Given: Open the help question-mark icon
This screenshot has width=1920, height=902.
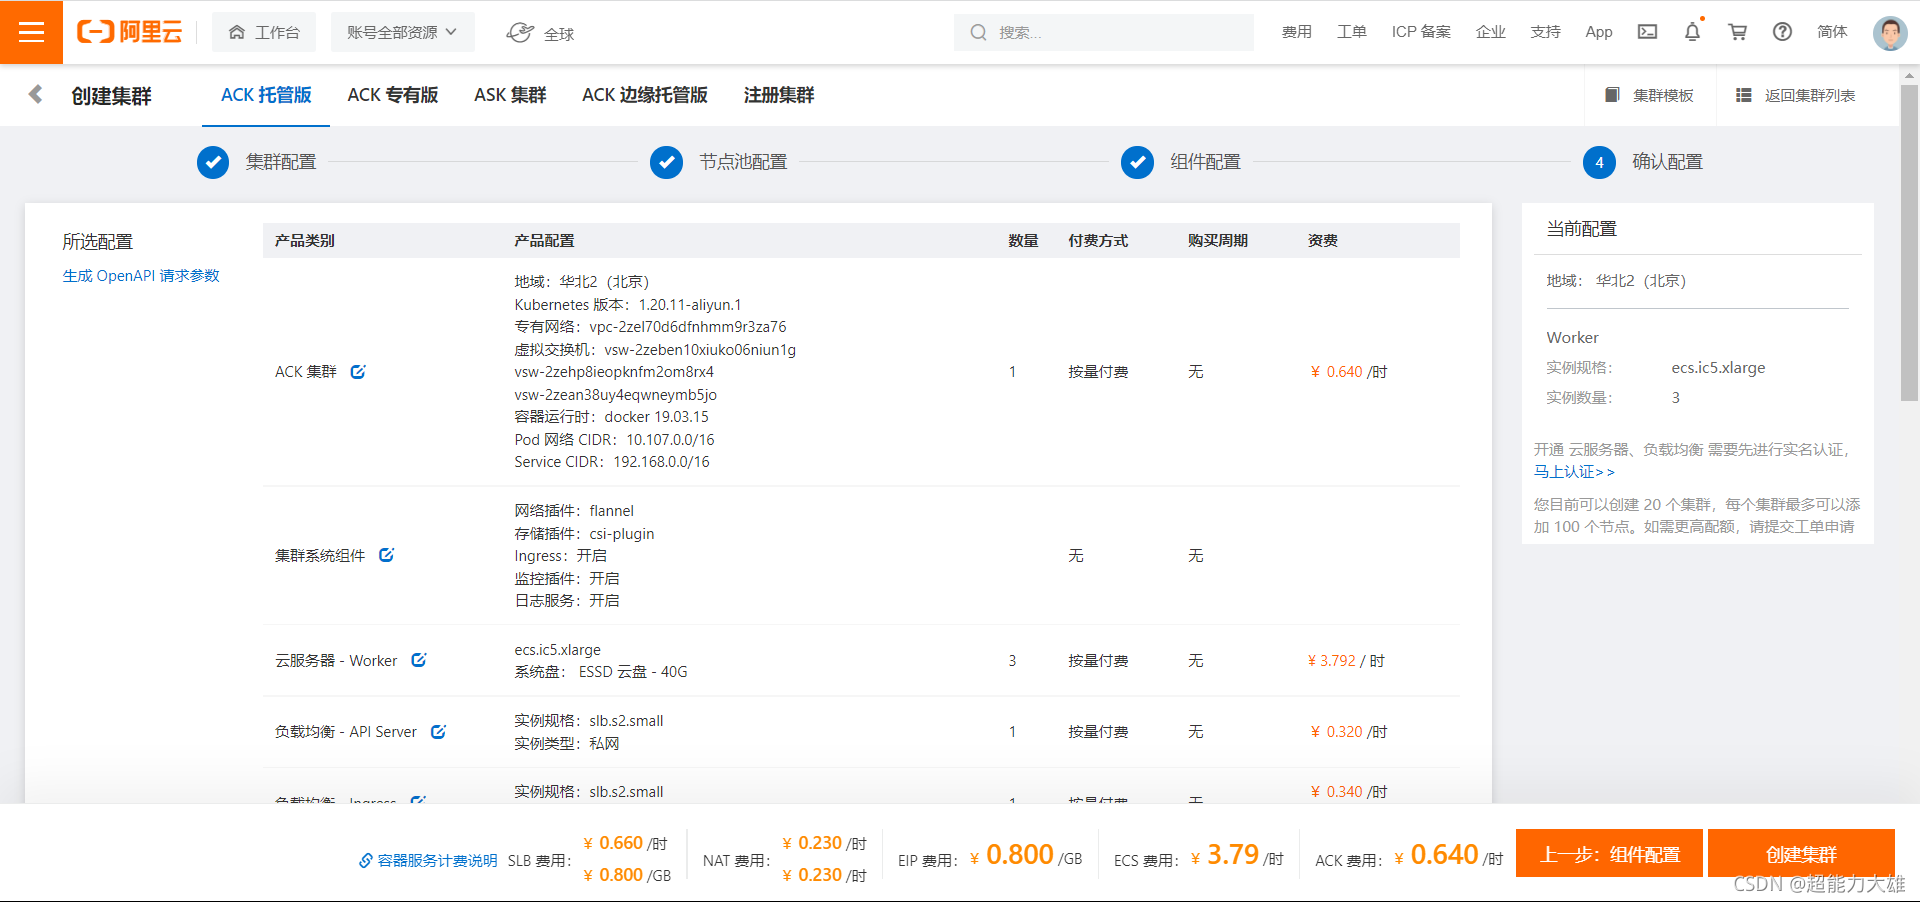Looking at the screenshot, I should 1782,32.
